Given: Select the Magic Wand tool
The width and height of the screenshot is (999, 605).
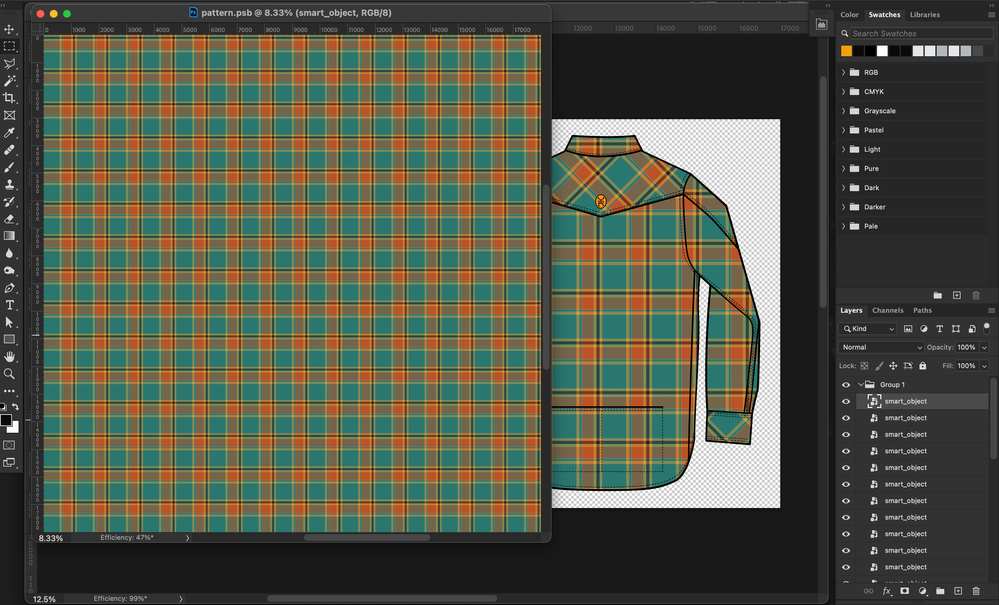Looking at the screenshot, I should click(x=10, y=81).
